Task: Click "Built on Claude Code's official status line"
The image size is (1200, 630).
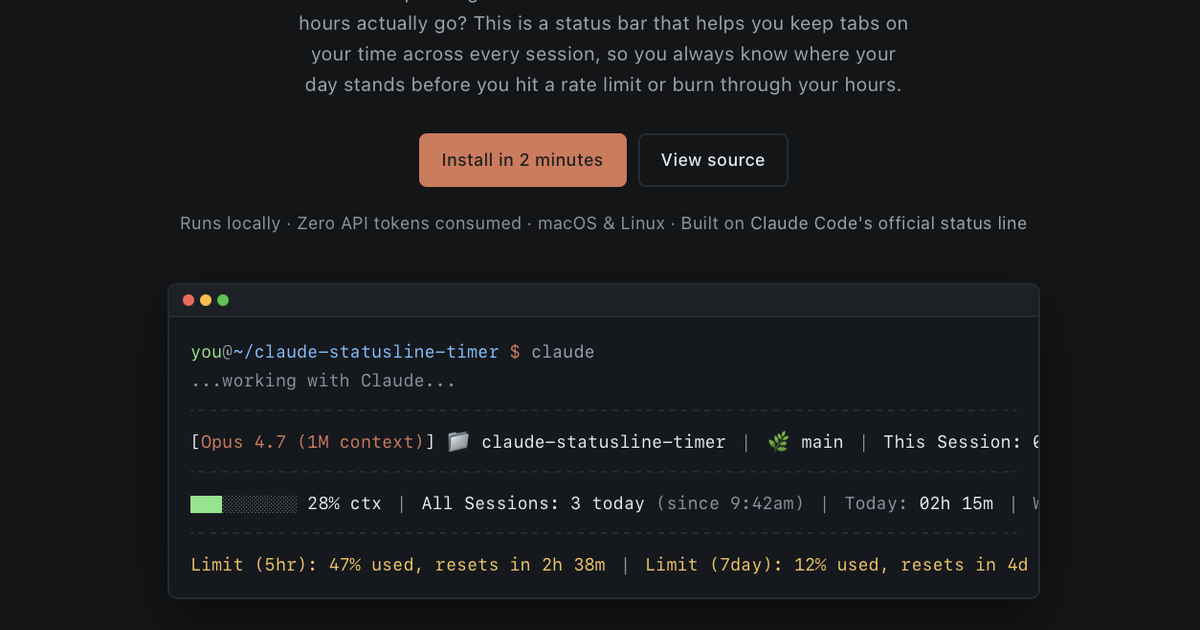Action: (x=854, y=223)
